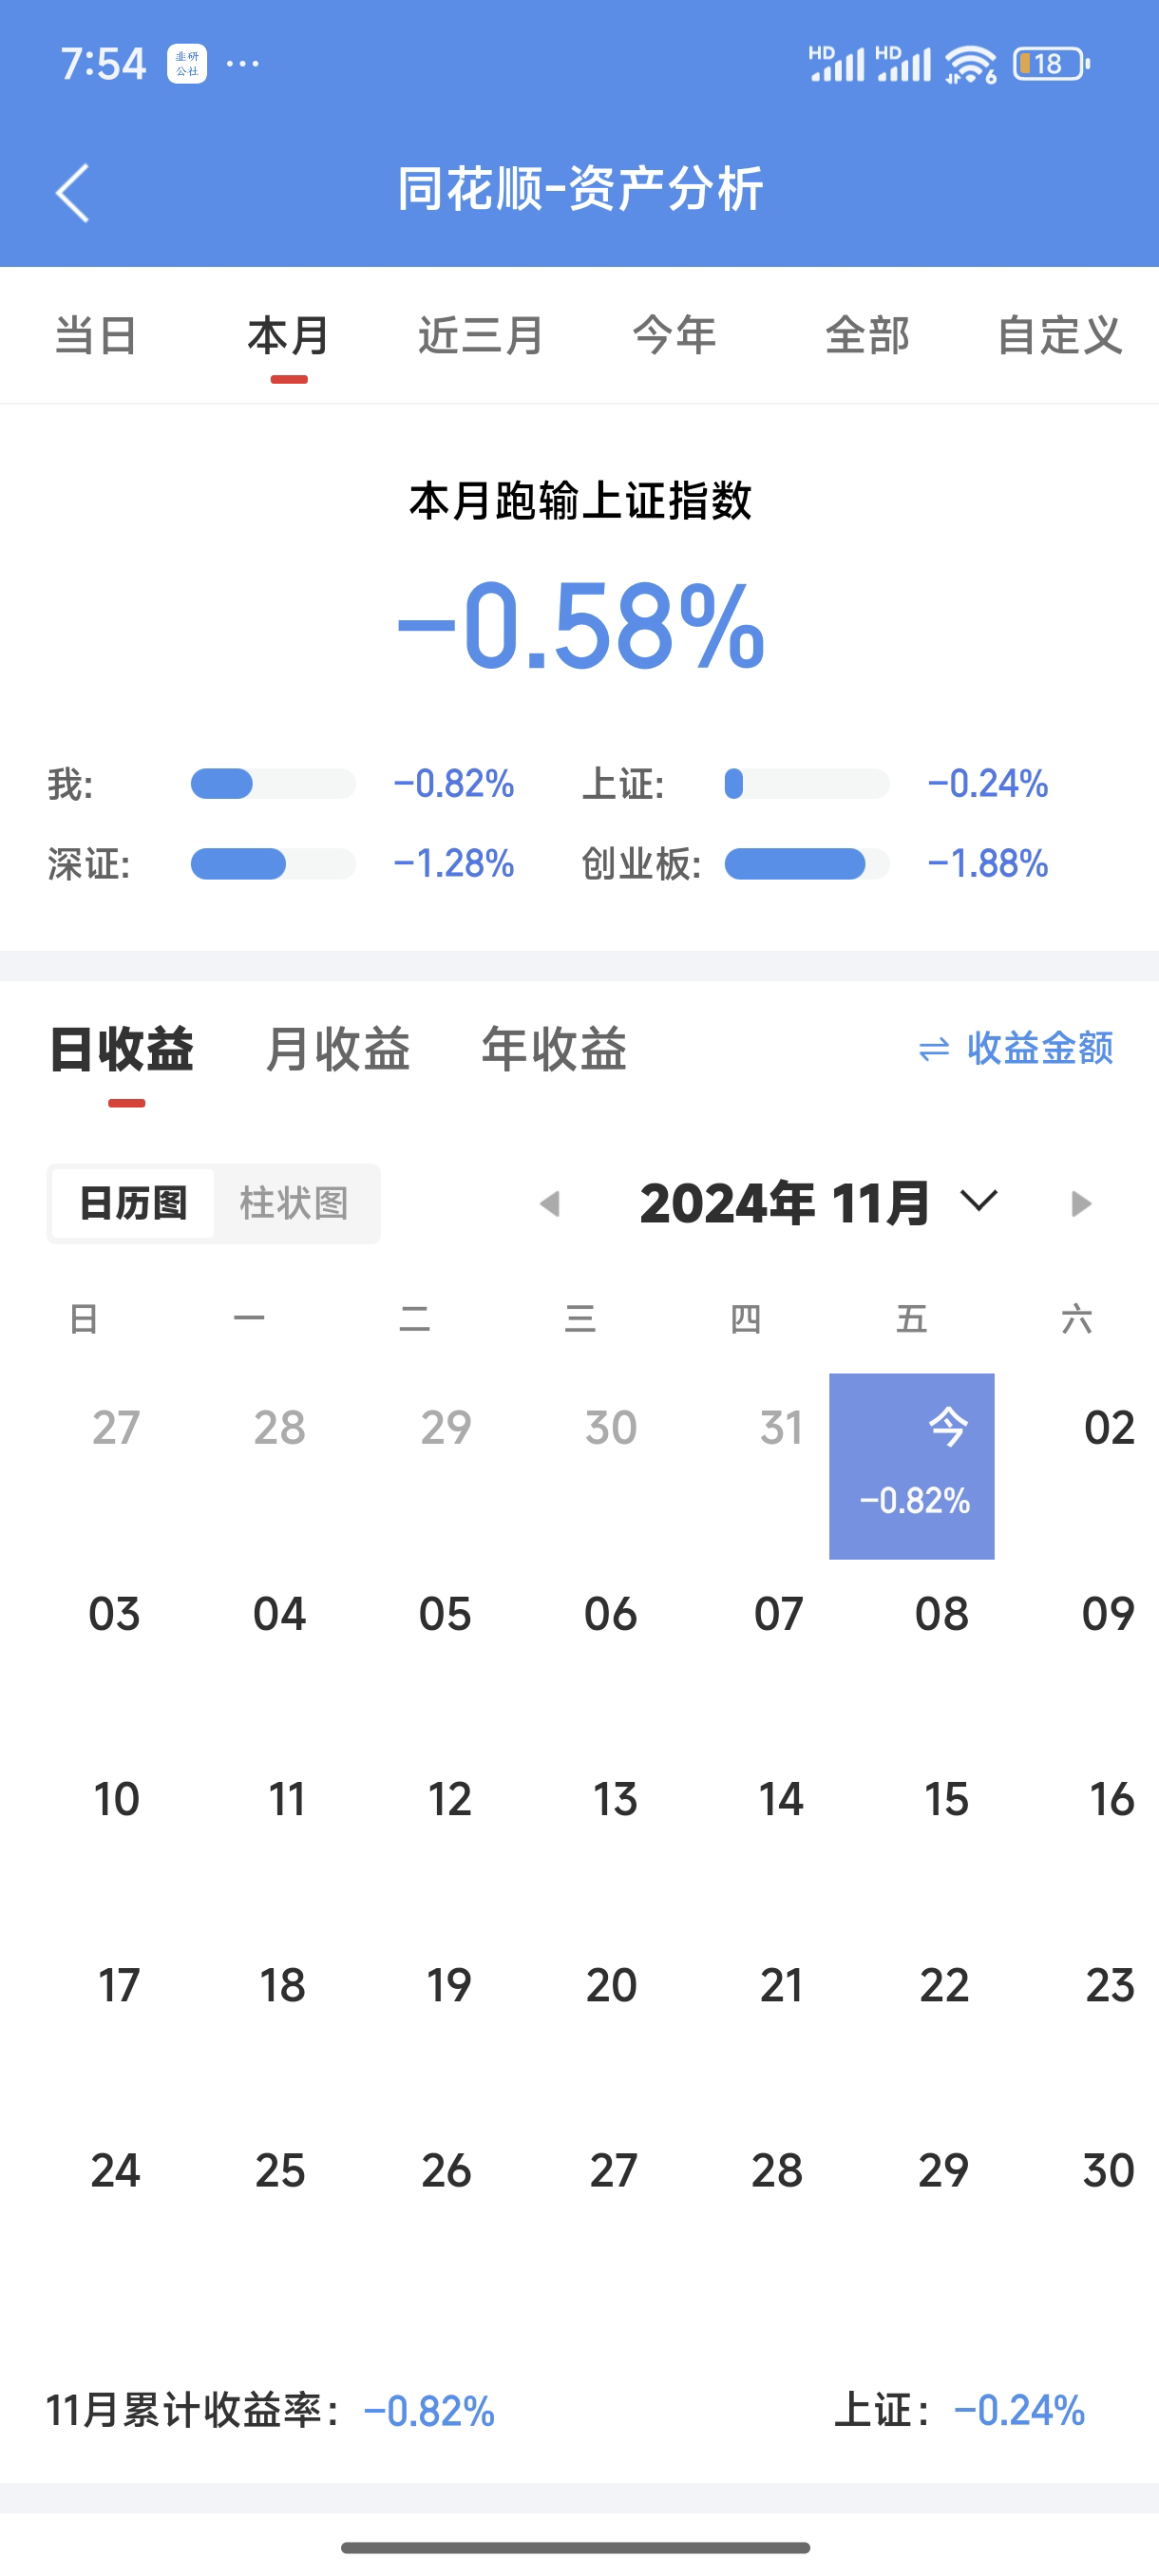Switch to the 近三月 tab

point(481,335)
